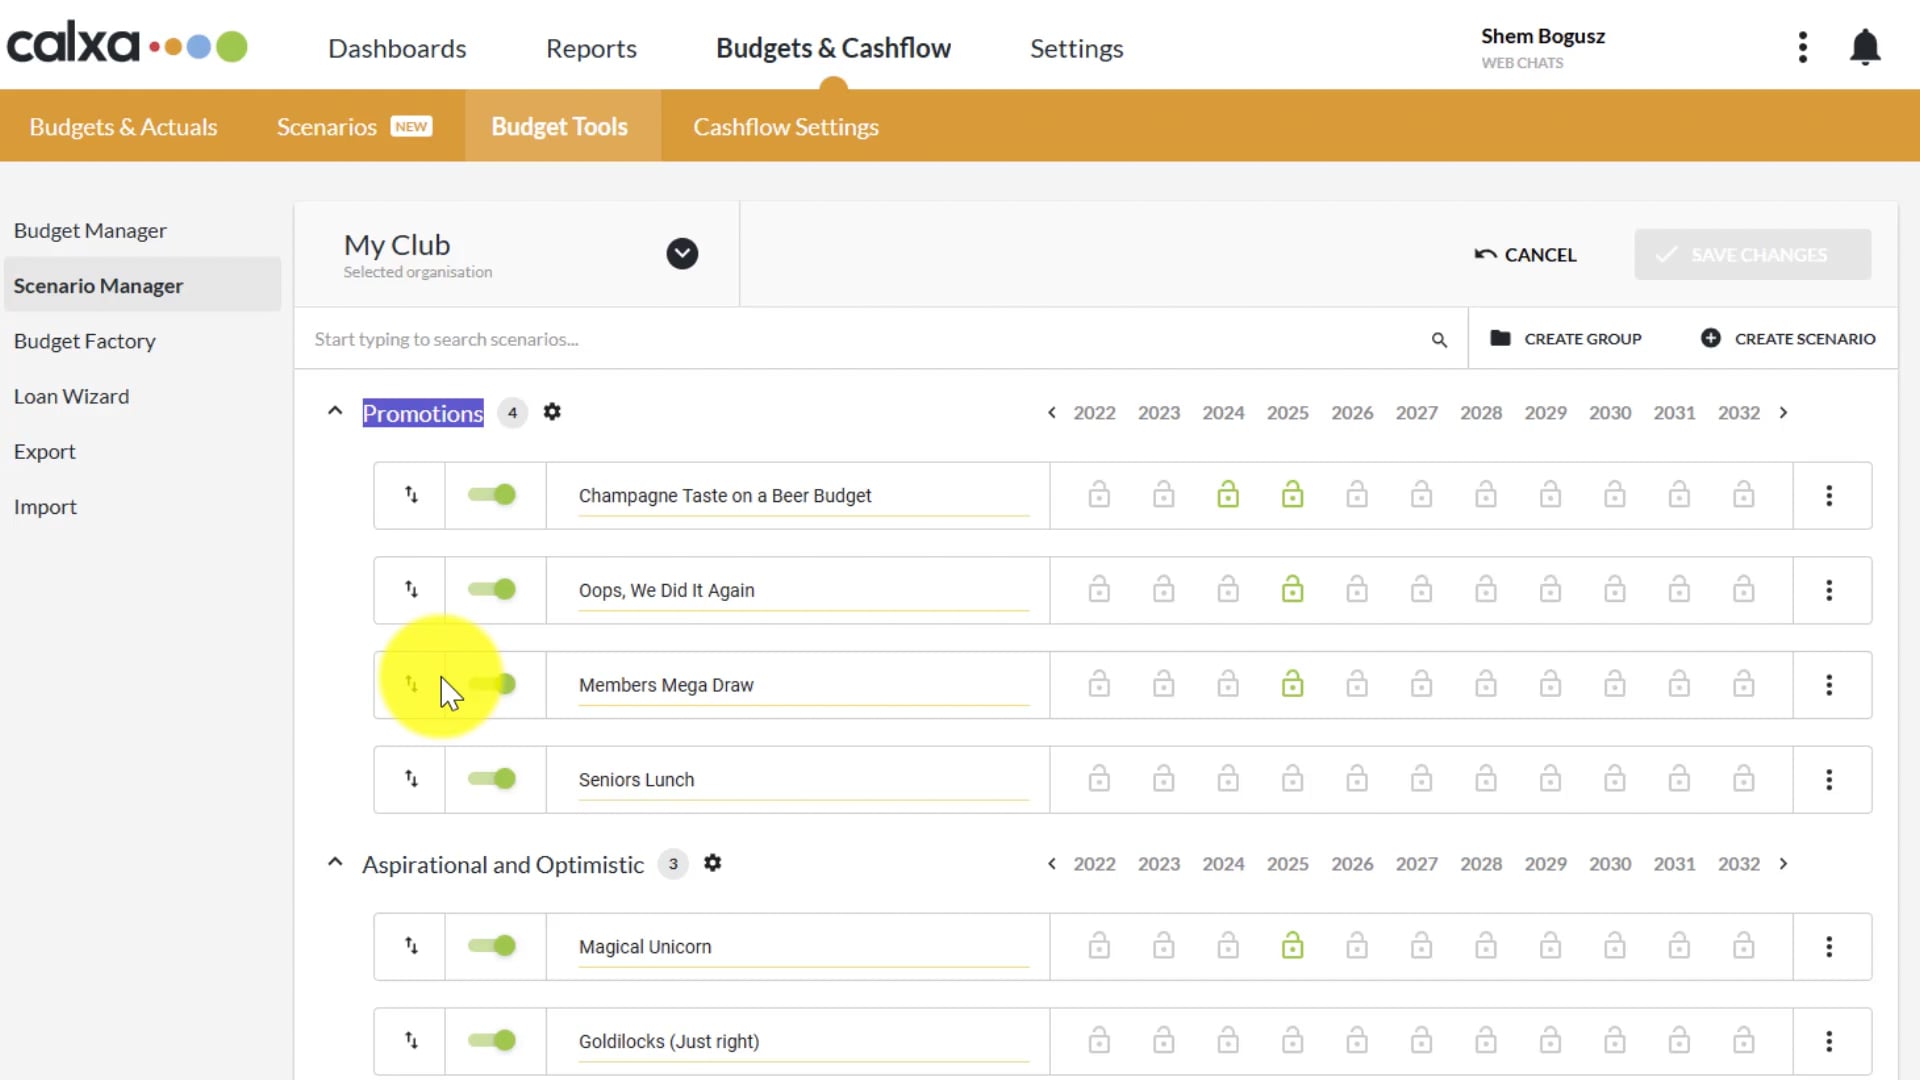Click the 2022 lock icon for Seniors Lunch

tap(1099, 778)
